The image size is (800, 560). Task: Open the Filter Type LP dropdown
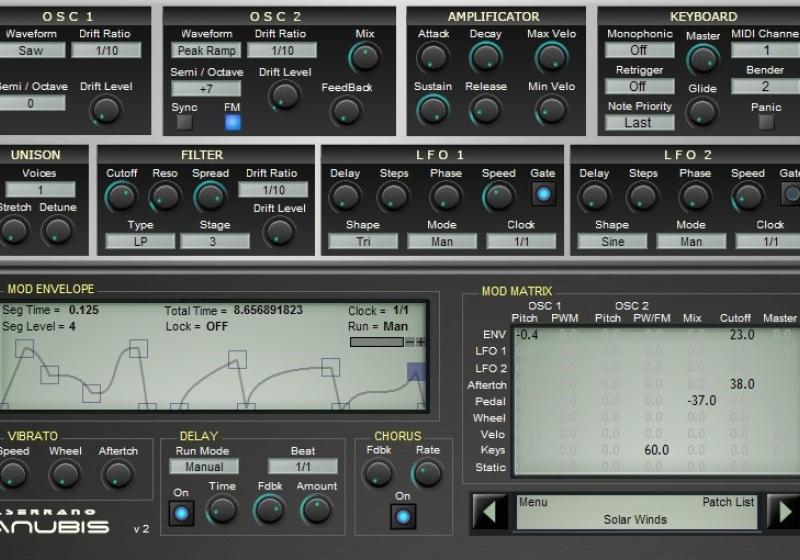click(140, 241)
